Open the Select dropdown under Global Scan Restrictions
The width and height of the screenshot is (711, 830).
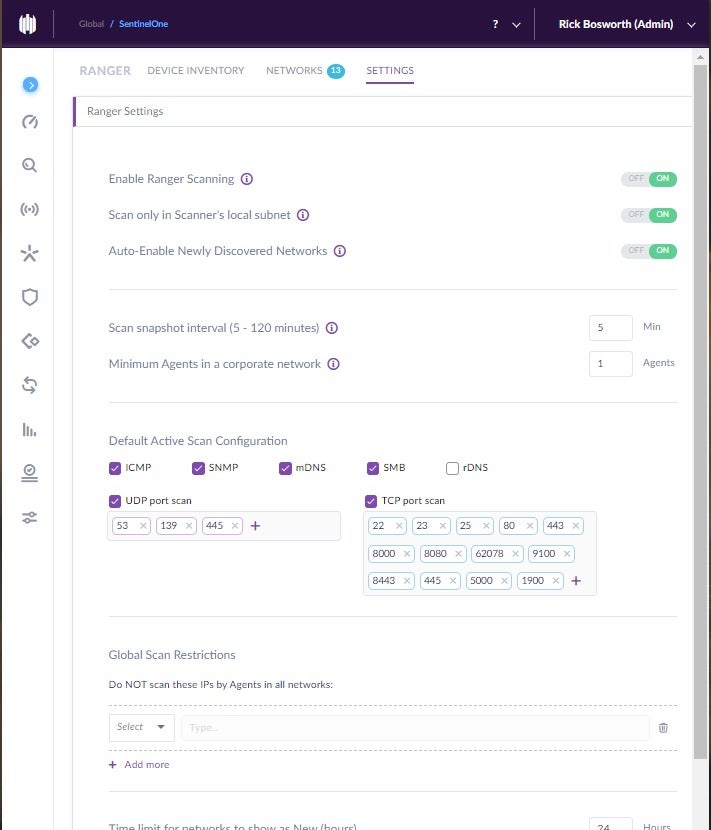[141, 727]
